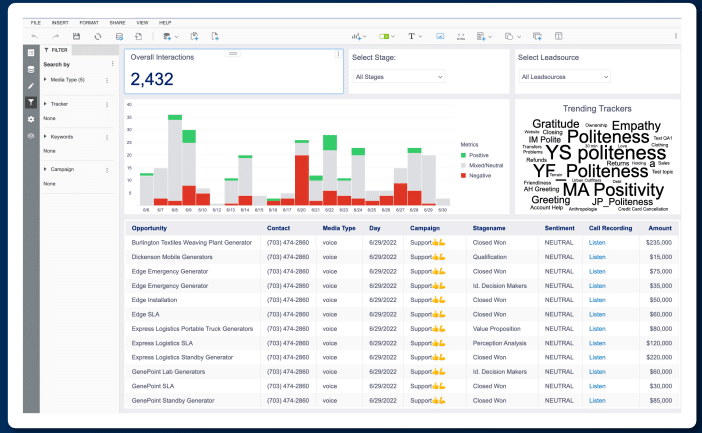Click the add panel stack icon in the toolbar
This screenshot has height=433, width=702.
tap(481, 36)
